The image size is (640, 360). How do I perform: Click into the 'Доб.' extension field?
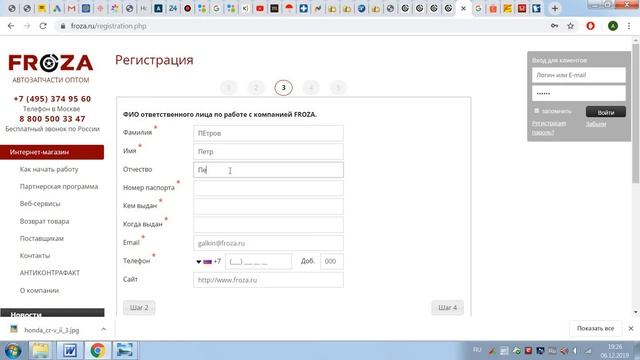[x=332, y=262]
